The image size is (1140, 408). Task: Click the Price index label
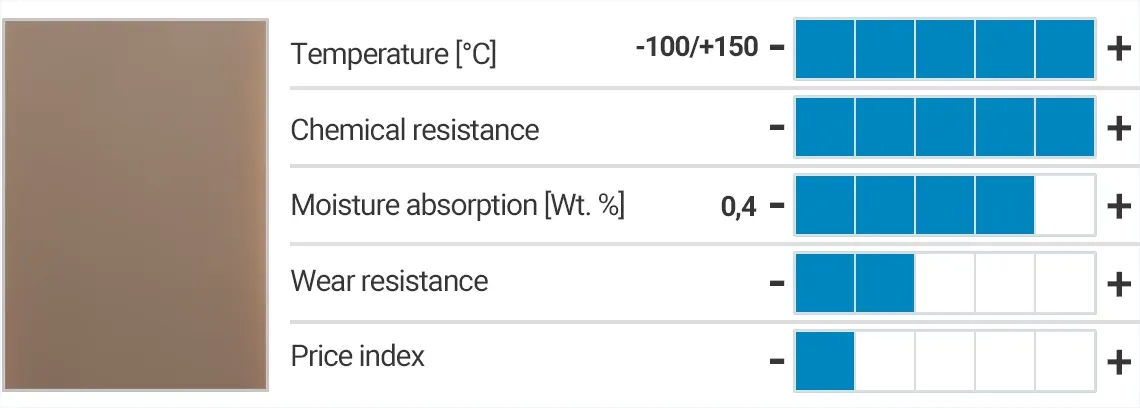point(357,356)
